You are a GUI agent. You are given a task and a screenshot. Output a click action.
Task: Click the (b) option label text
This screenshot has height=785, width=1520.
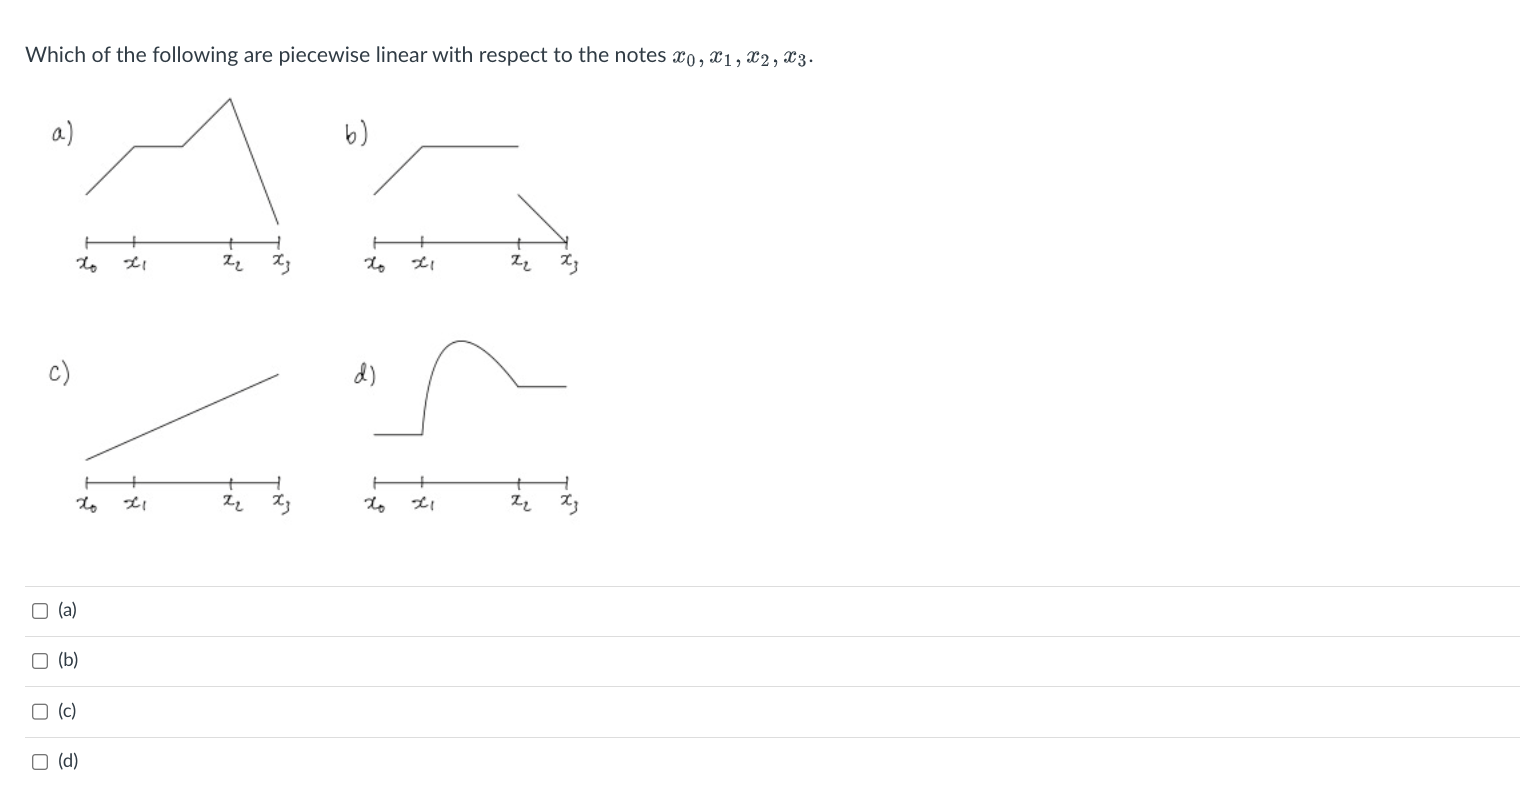coord(68,660)
